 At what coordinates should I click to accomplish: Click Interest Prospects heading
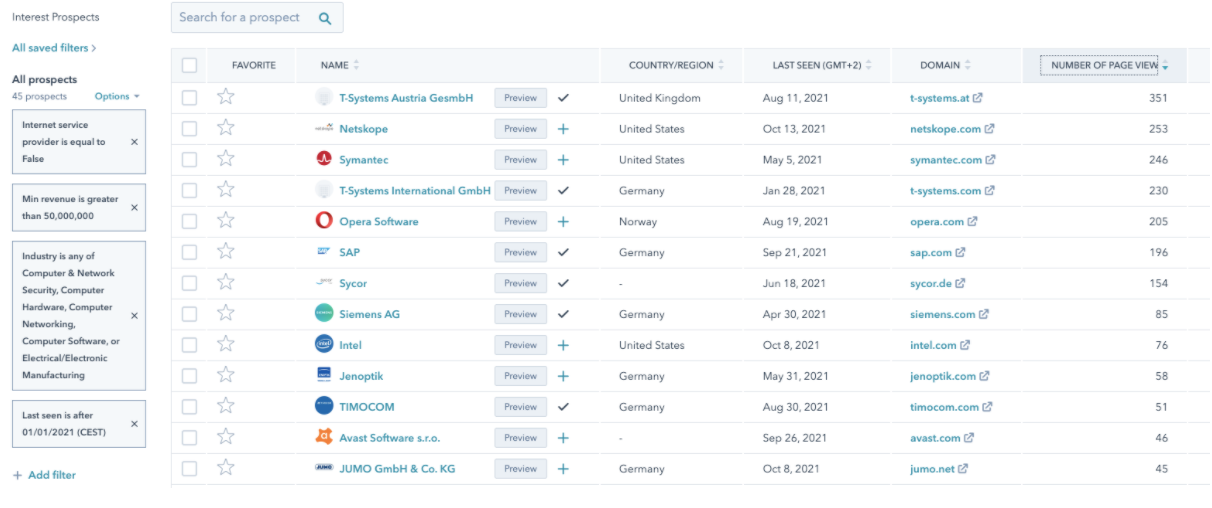click(x=55, y=17)
